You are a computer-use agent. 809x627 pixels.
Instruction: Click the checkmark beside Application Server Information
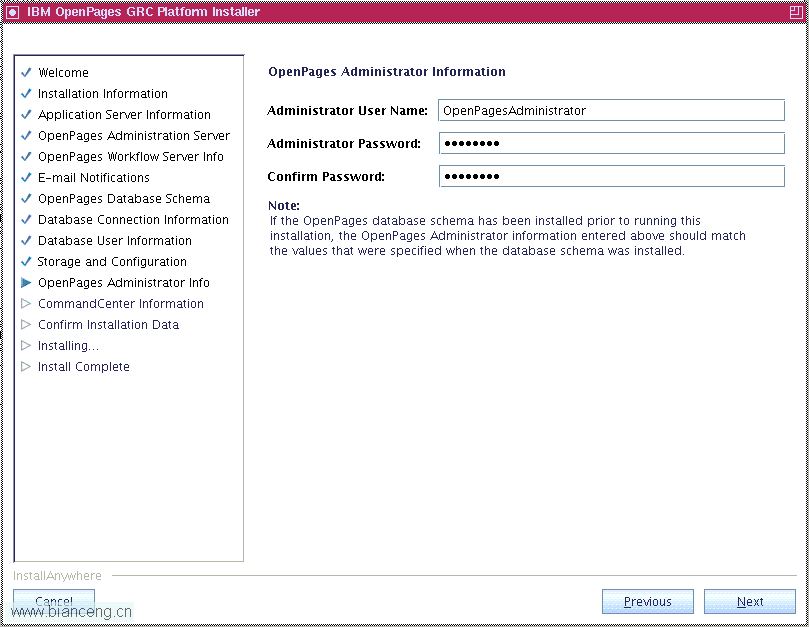tap(26, 115)
